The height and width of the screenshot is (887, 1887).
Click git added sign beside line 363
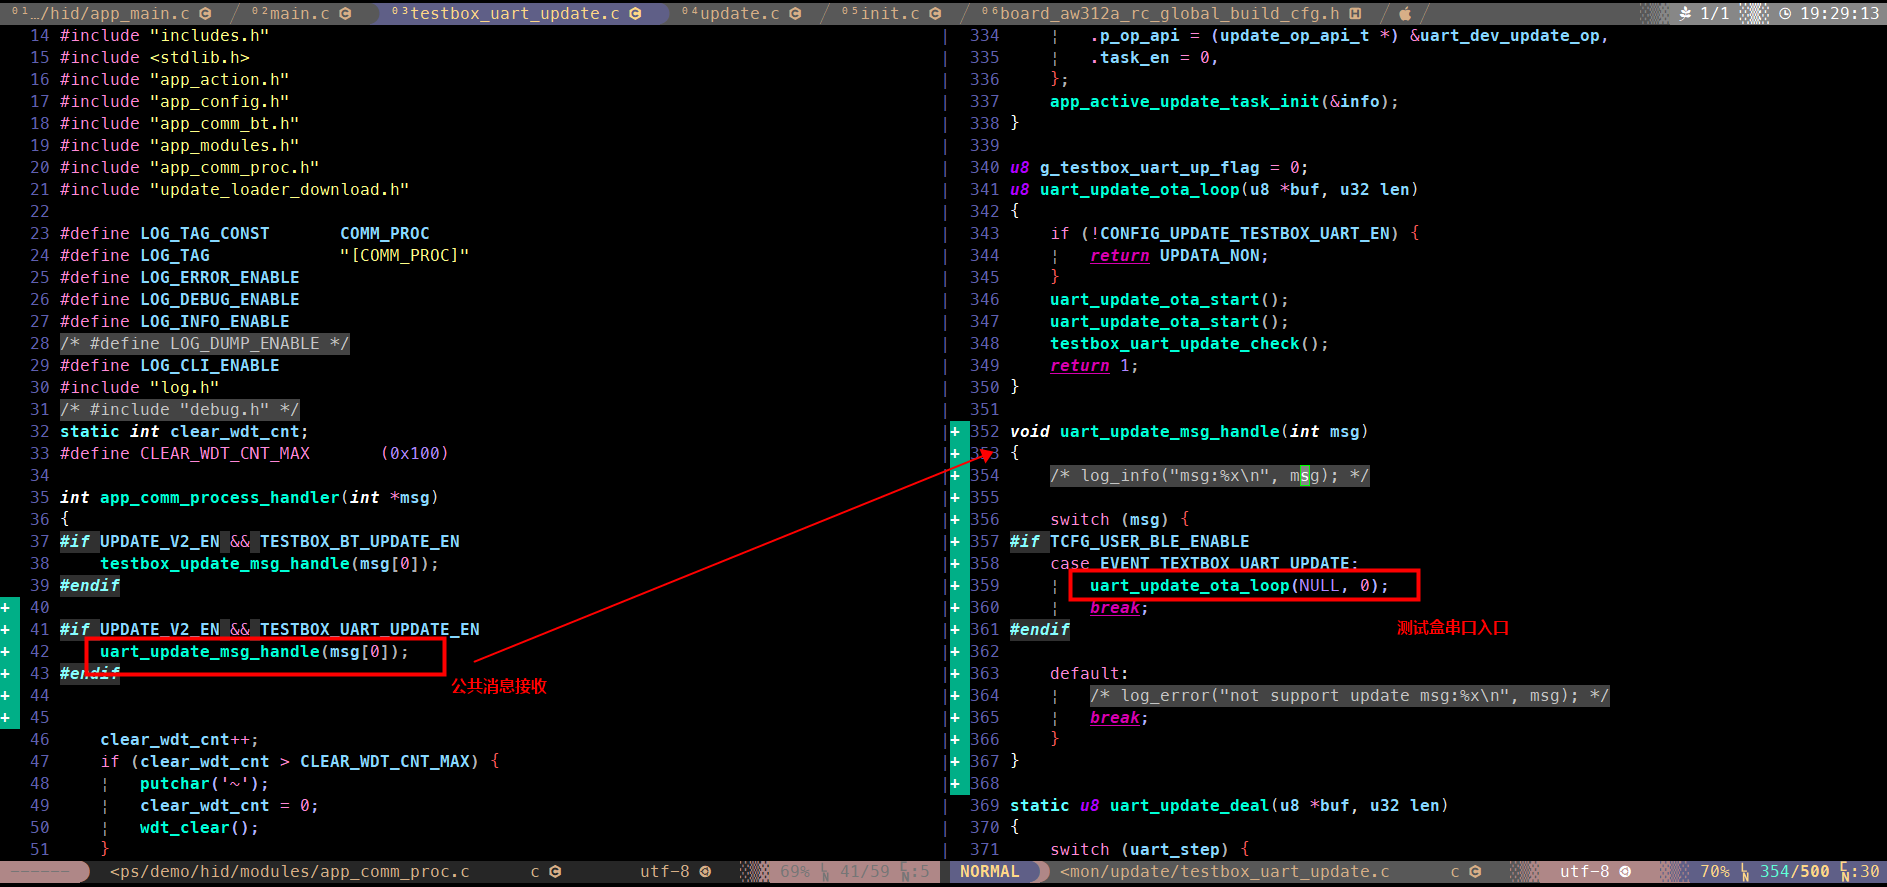(x=955, y=674)
